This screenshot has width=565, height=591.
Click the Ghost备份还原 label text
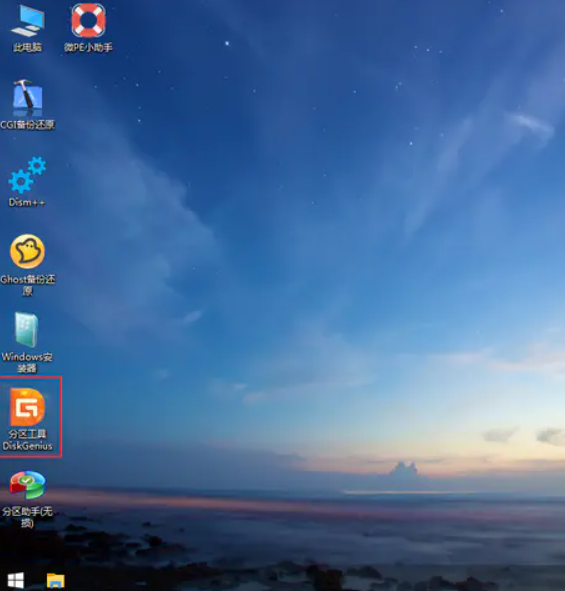coord(28,285)
